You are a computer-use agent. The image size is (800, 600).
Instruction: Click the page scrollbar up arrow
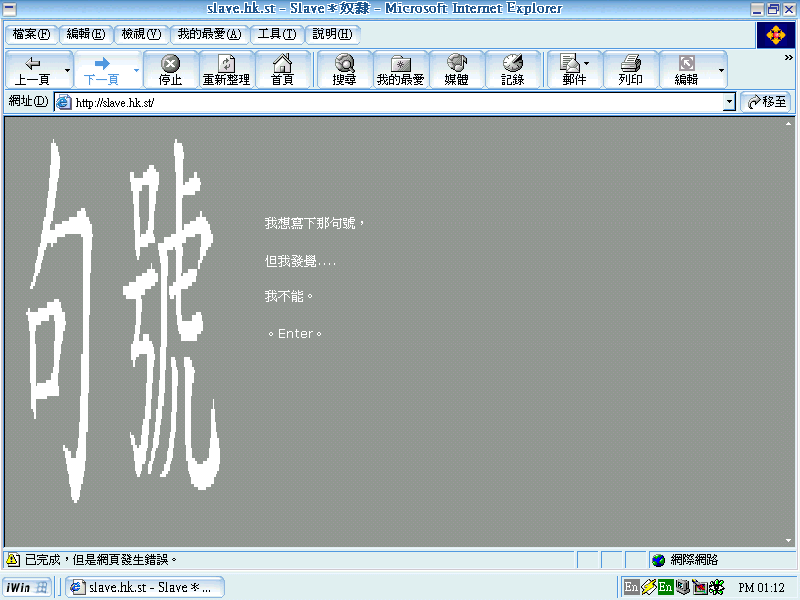pos(788,123)
